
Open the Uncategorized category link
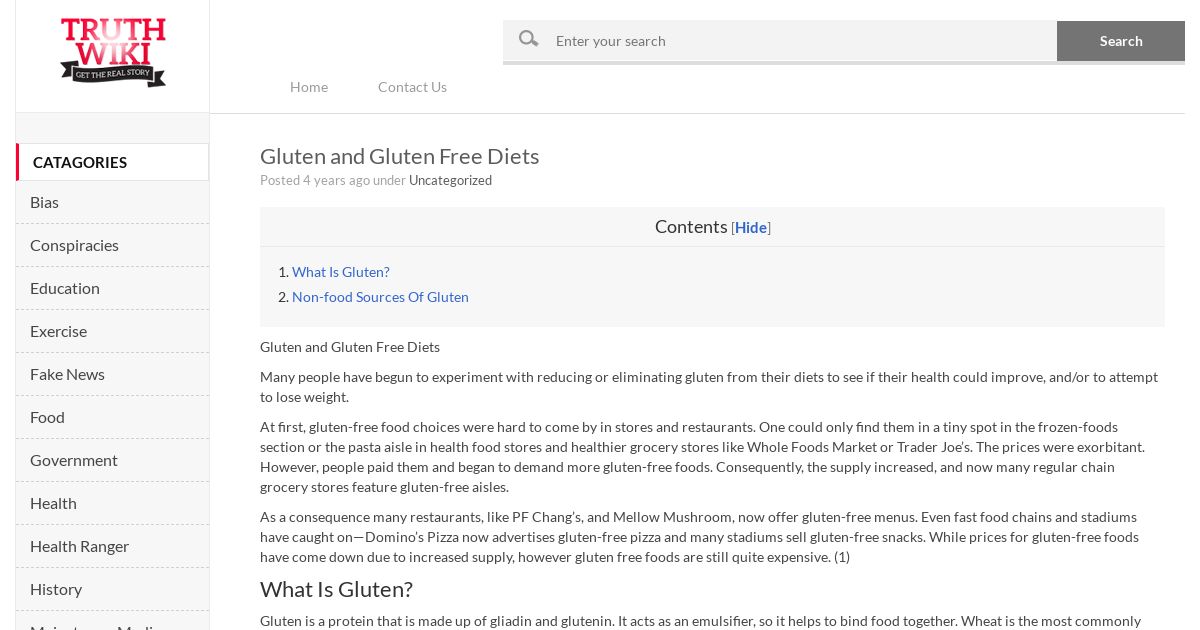click(x=450, y=180)
